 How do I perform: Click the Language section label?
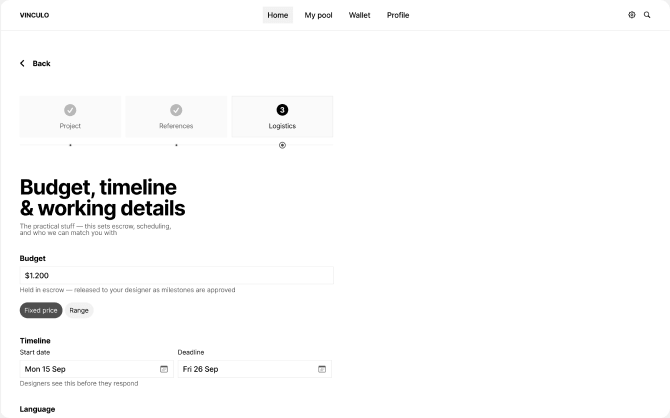[x=37, y=409]
